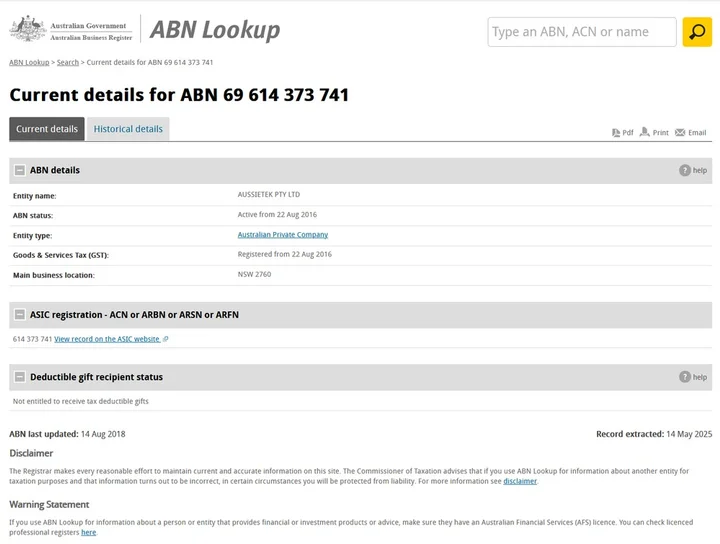Select the Current details tab

[x=47, y=129]
